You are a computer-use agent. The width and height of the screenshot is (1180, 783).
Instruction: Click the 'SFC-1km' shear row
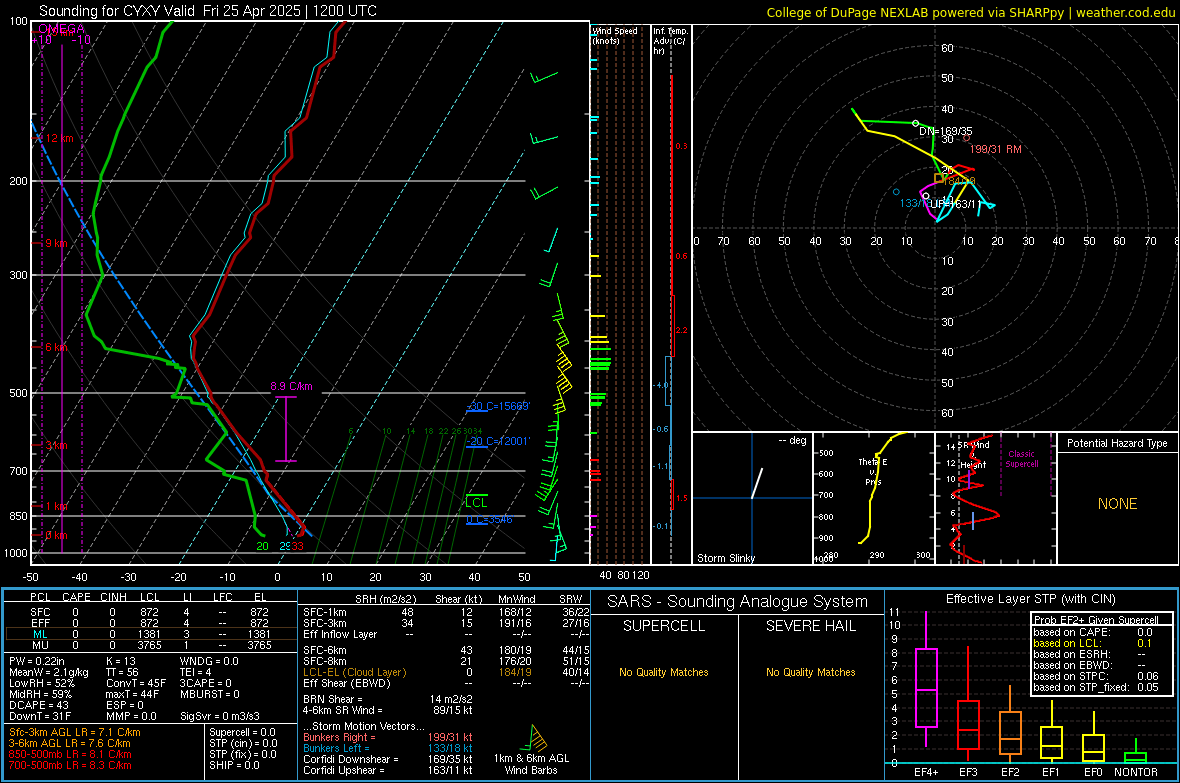coord(446,612)
